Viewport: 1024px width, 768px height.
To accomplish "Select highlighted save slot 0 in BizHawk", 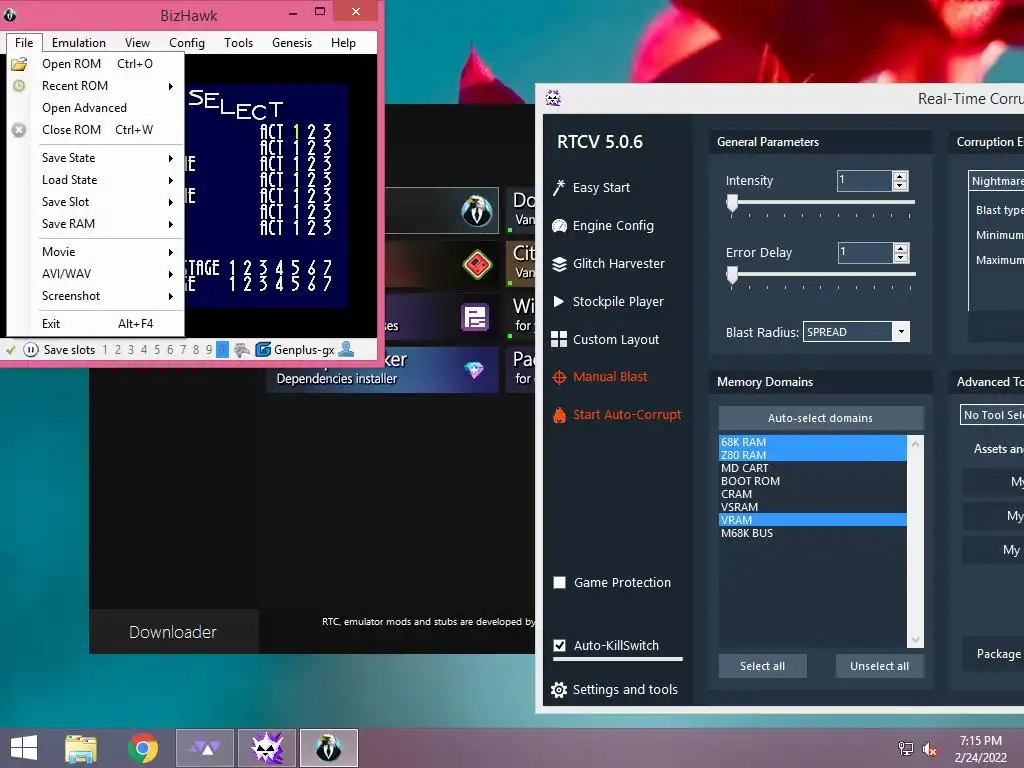I will point(222,350).
